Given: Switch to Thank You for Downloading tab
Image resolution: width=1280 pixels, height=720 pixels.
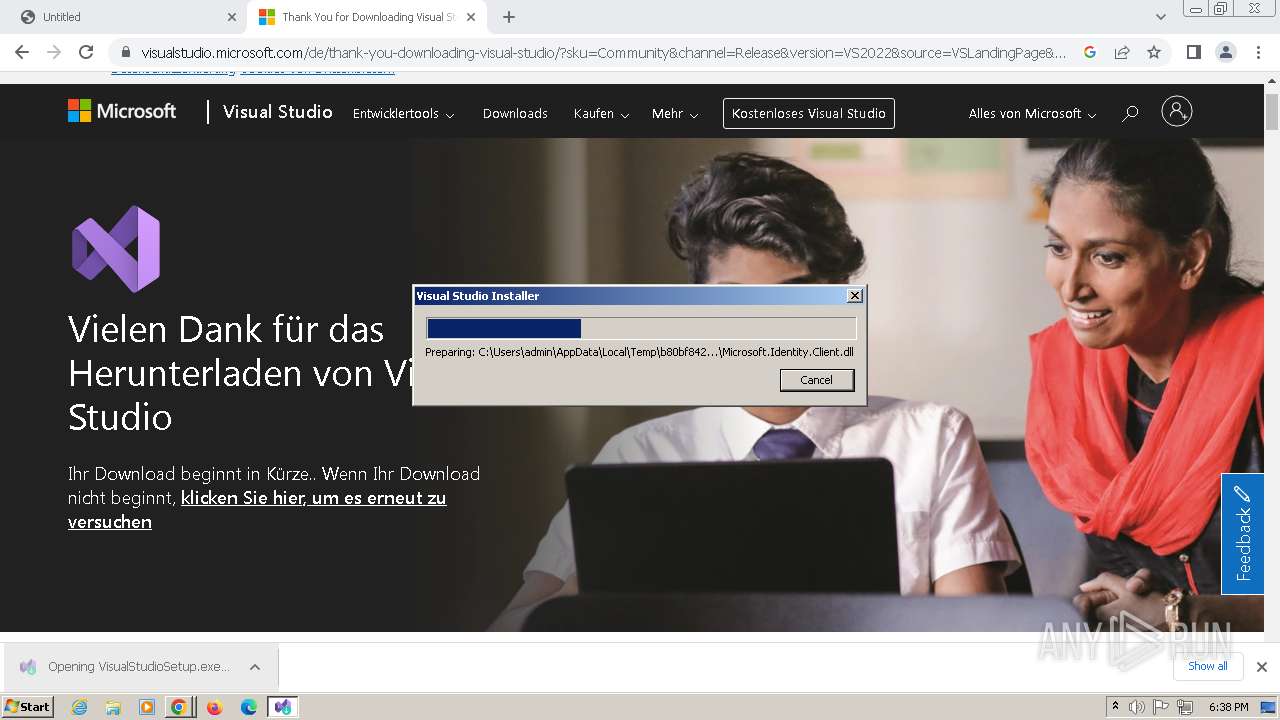Looking at the screenshot, I should coord(366,17).
